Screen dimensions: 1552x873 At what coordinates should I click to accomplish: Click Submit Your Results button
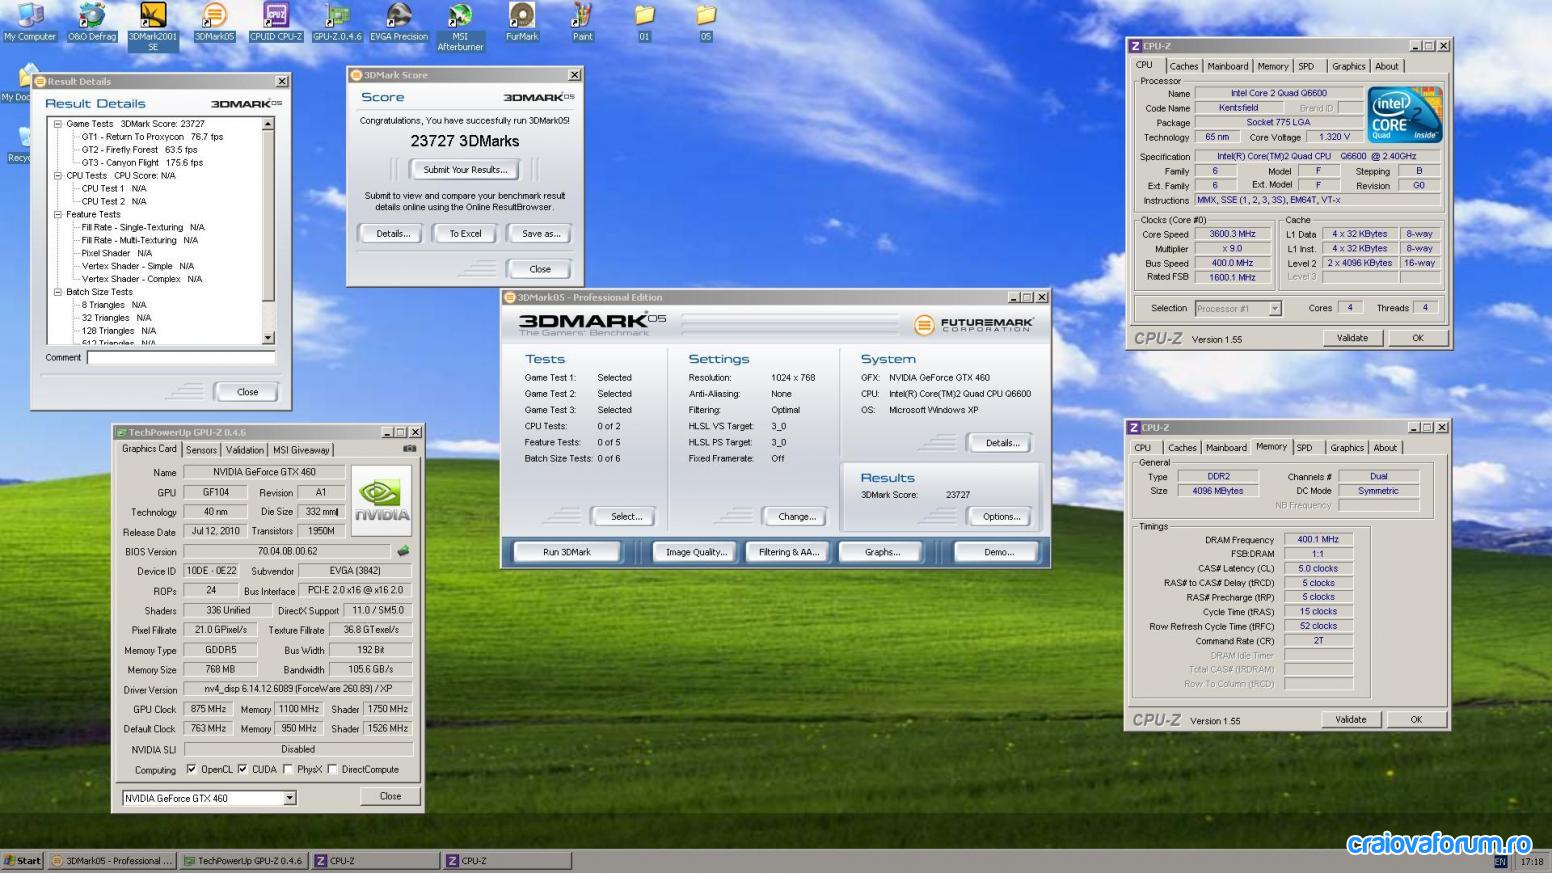[465, 169]
